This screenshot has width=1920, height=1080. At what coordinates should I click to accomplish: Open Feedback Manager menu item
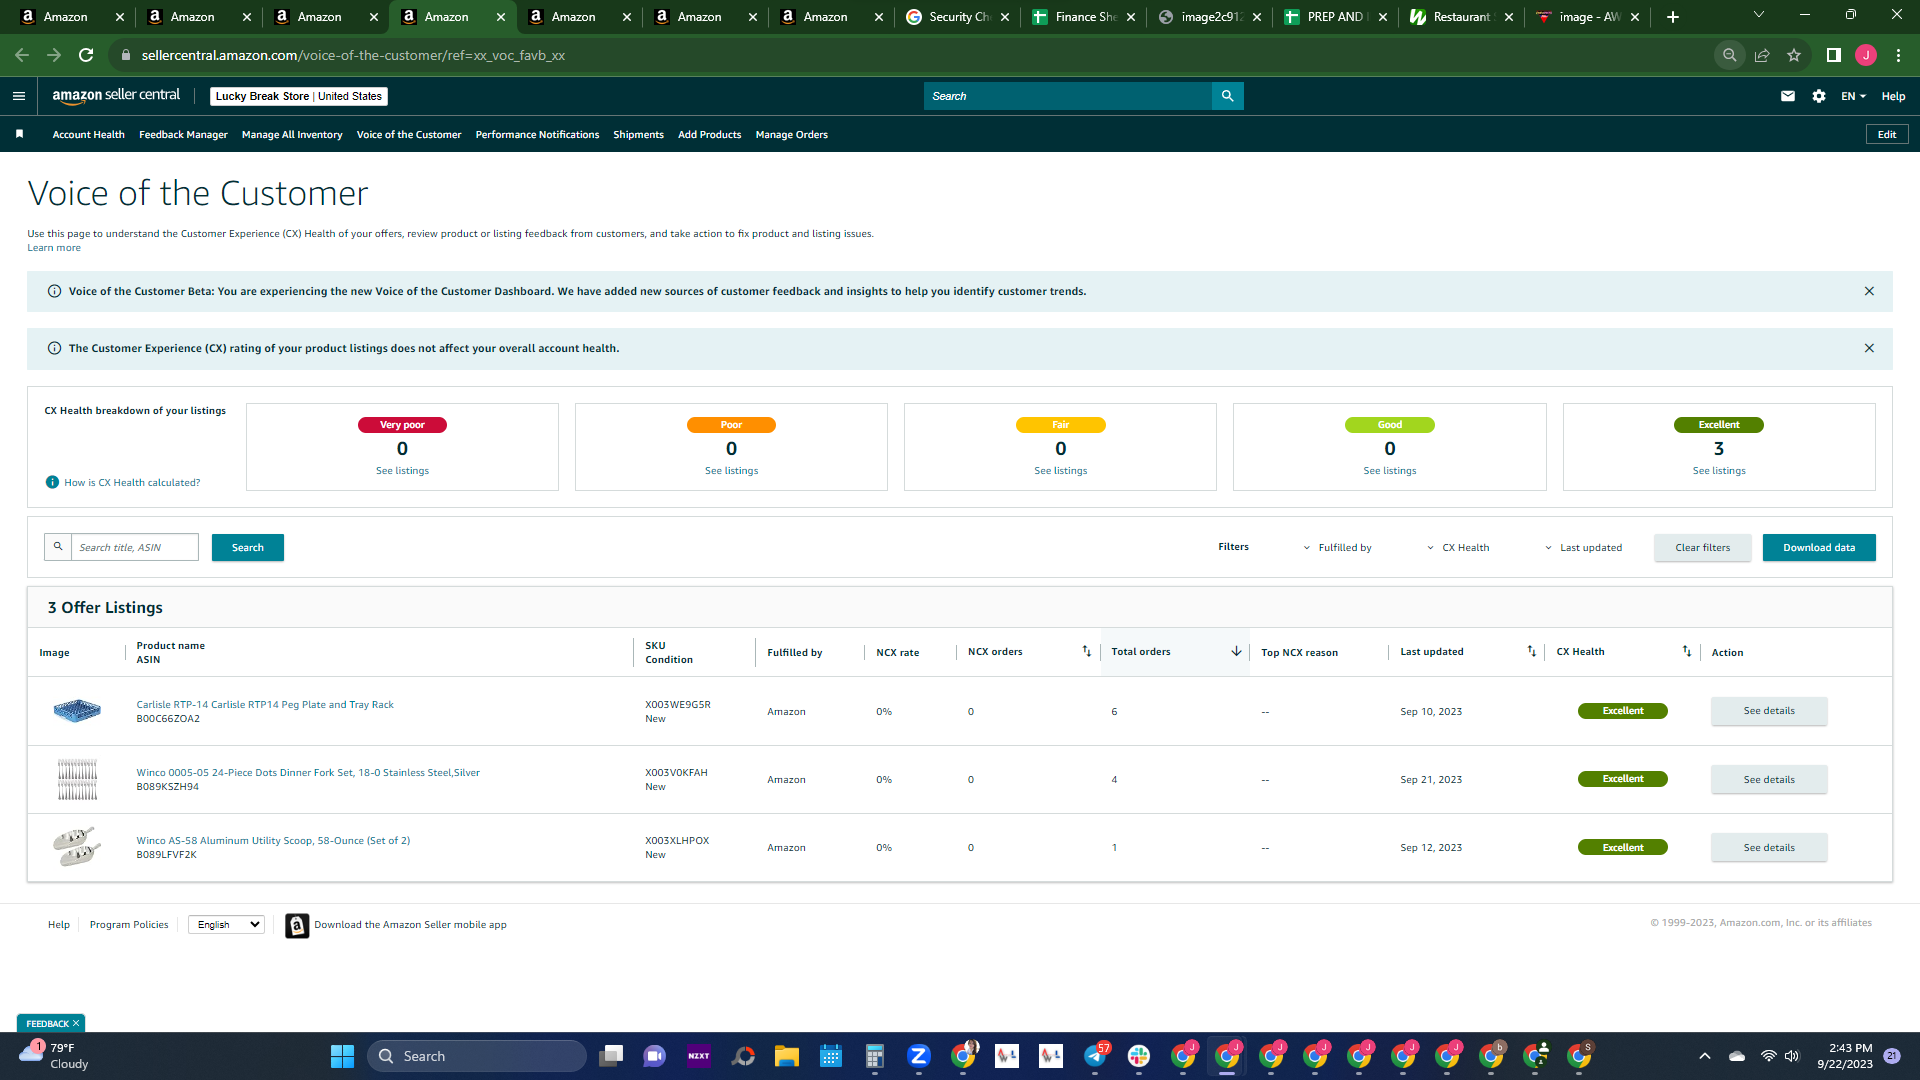183,134
